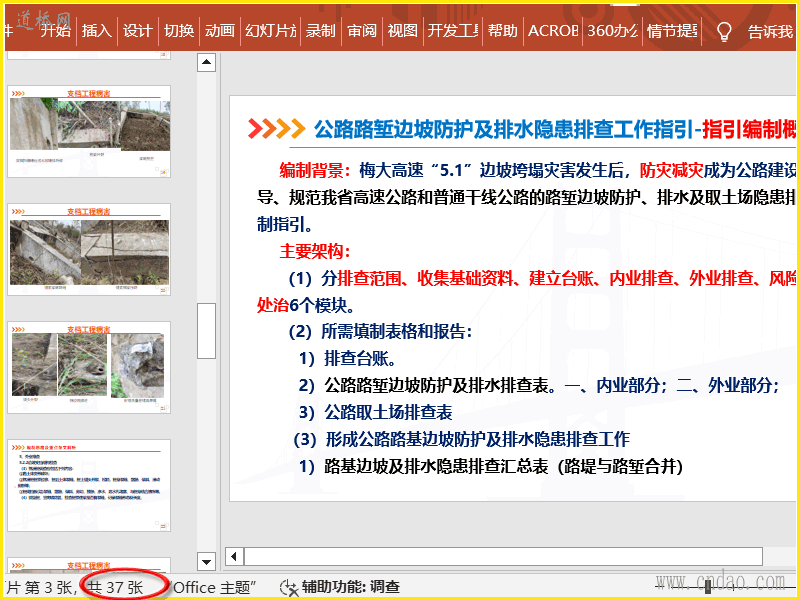Click the line '3) 公路取土场排查表'
800x600 pixels.
click(x=376, y=412)
